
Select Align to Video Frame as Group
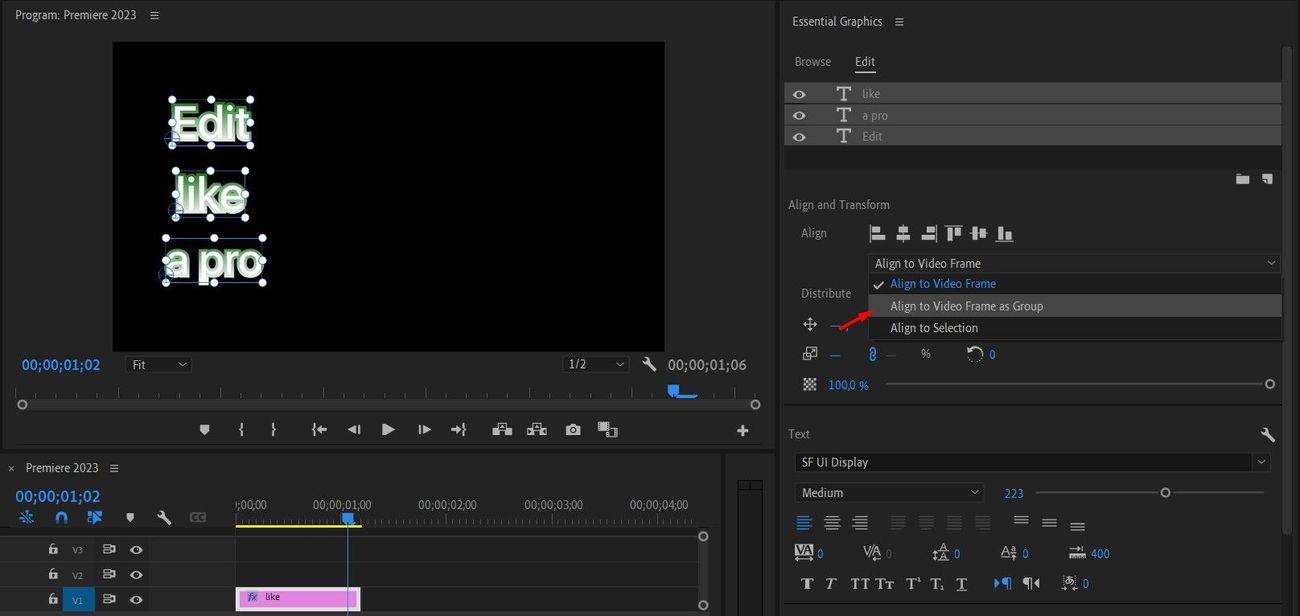[x=966, y=307]
